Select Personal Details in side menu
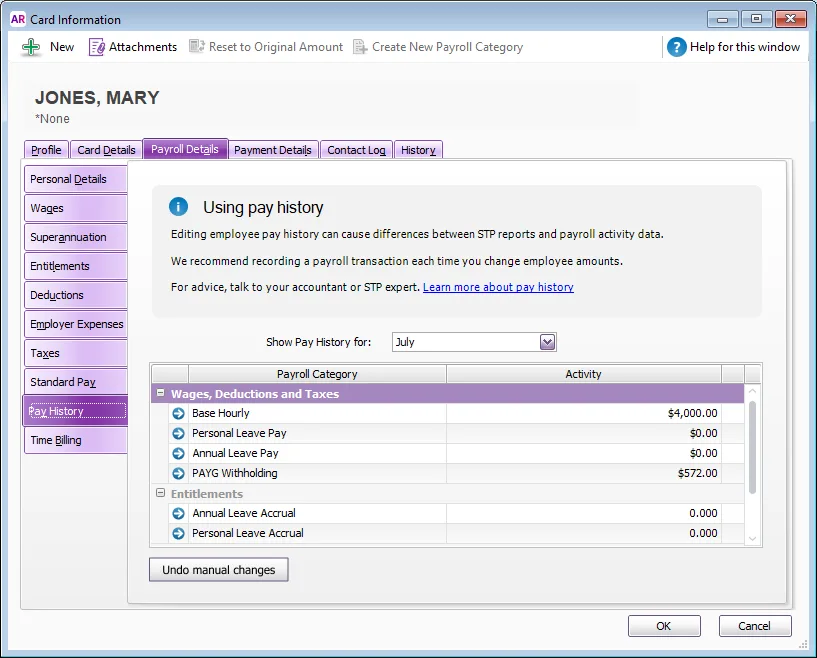 click(76, 179)
